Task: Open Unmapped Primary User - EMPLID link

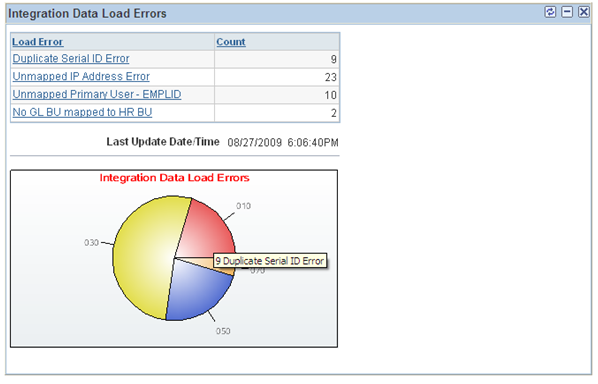Action: (x=97, y=95)
